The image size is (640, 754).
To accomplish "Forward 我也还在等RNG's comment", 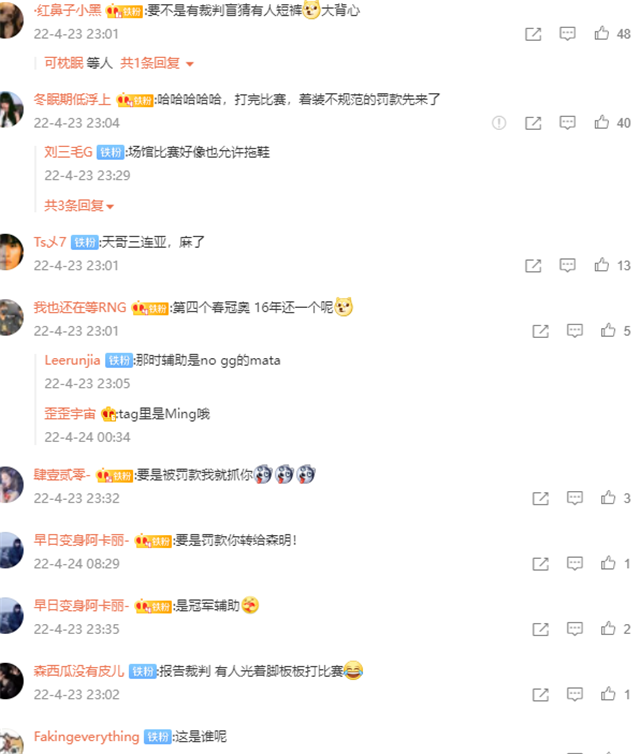I will coord(540,331).
